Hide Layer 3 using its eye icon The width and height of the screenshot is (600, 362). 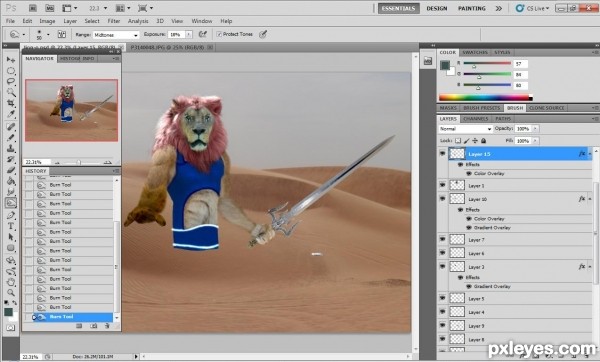[x=443, y=266]
